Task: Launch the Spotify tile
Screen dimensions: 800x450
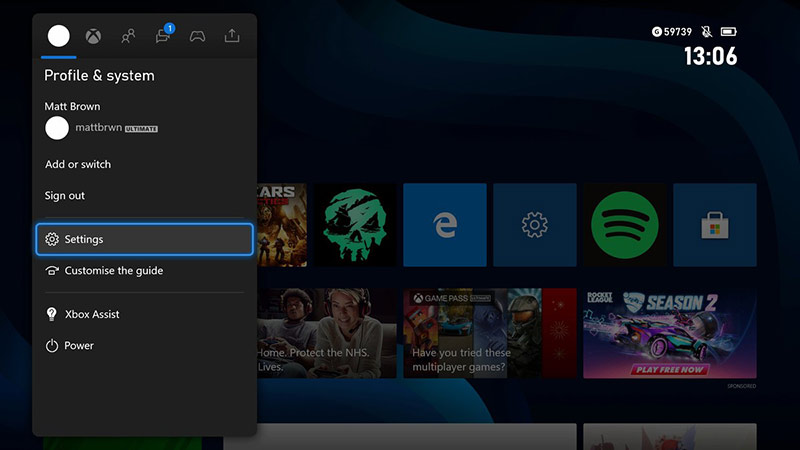Action: pos(625,225)
